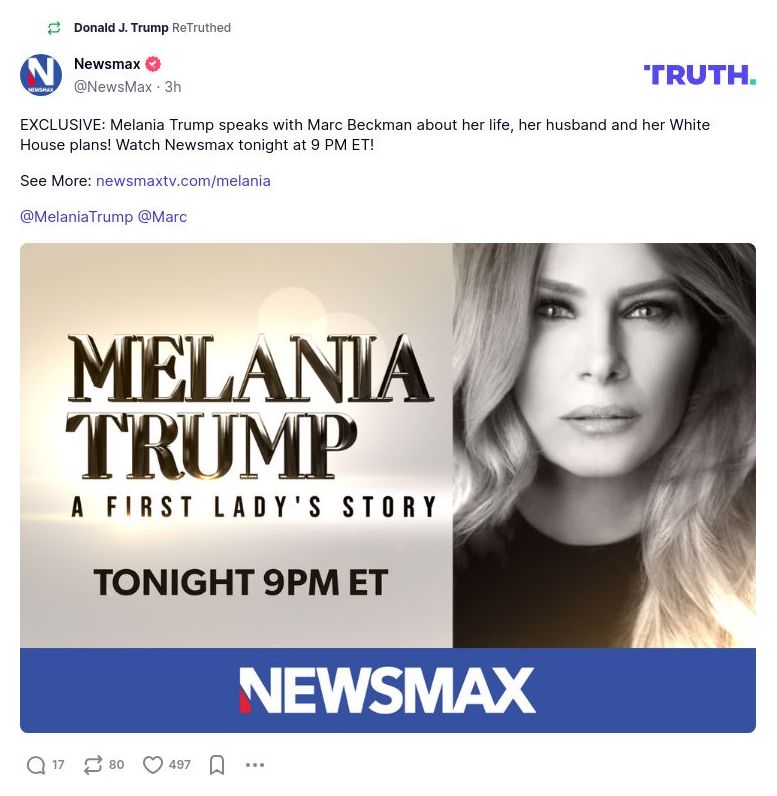Image resolution: width=777 pixels, height=796 pixels.
Task: Click the Newsmax profile avatar
Action: coord(41,75)
